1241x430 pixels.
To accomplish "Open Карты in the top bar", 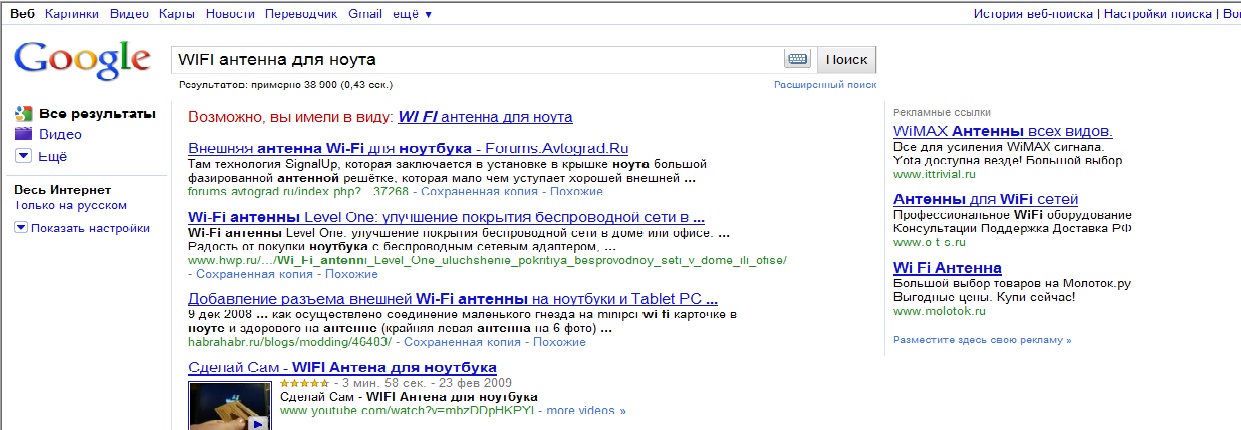I will [x=178, y=14].
